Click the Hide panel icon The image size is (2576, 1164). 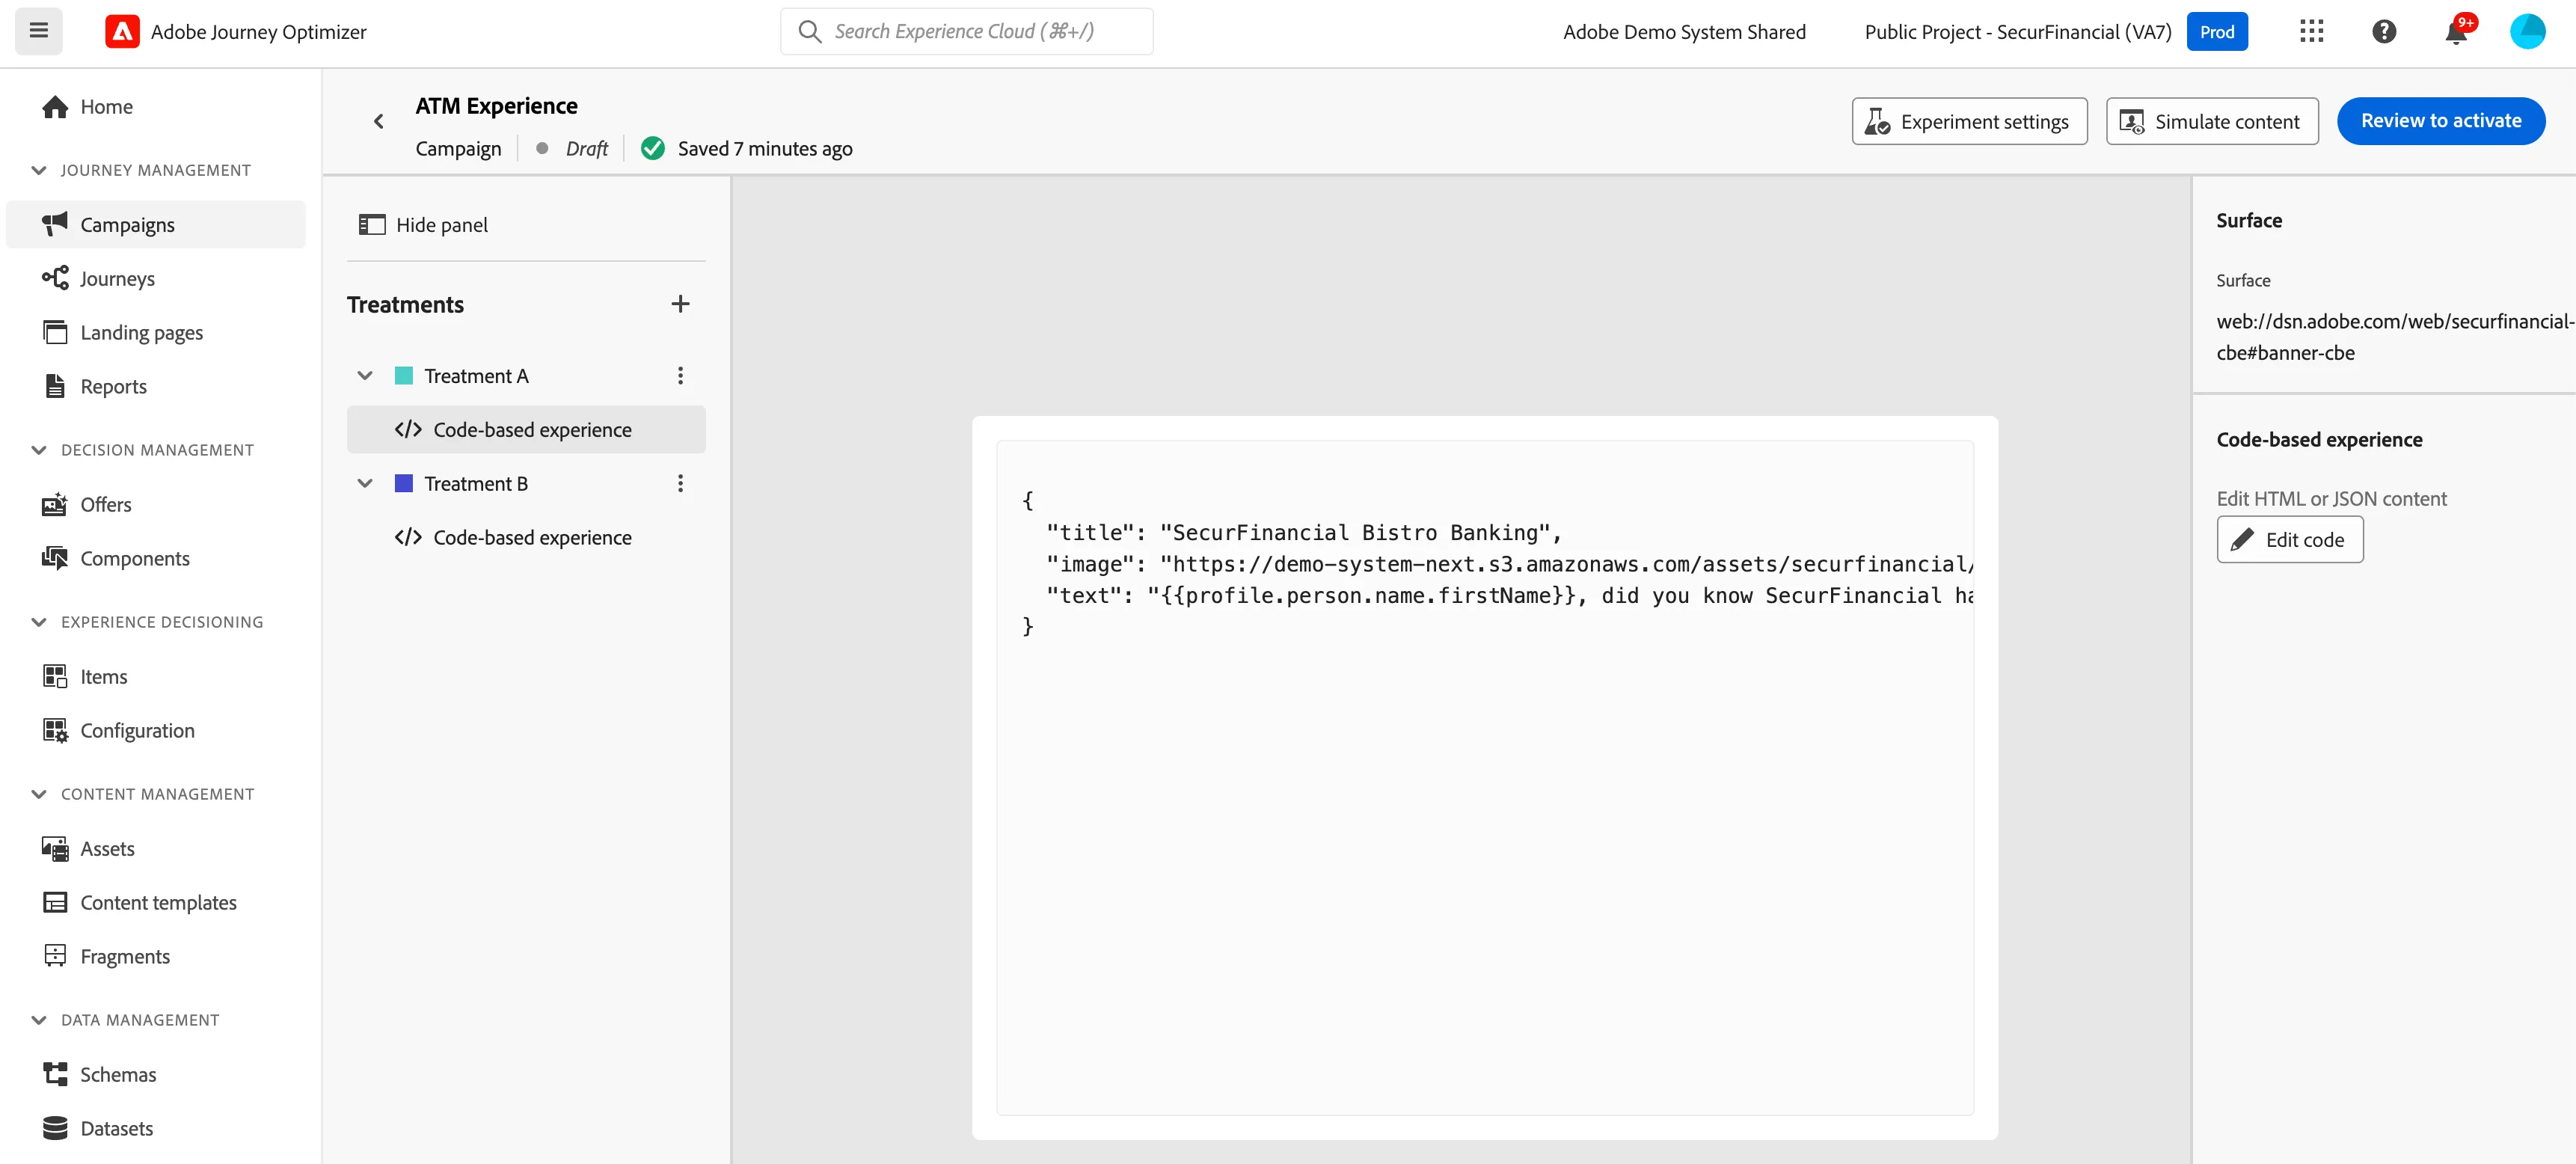[x=372, y=225]
